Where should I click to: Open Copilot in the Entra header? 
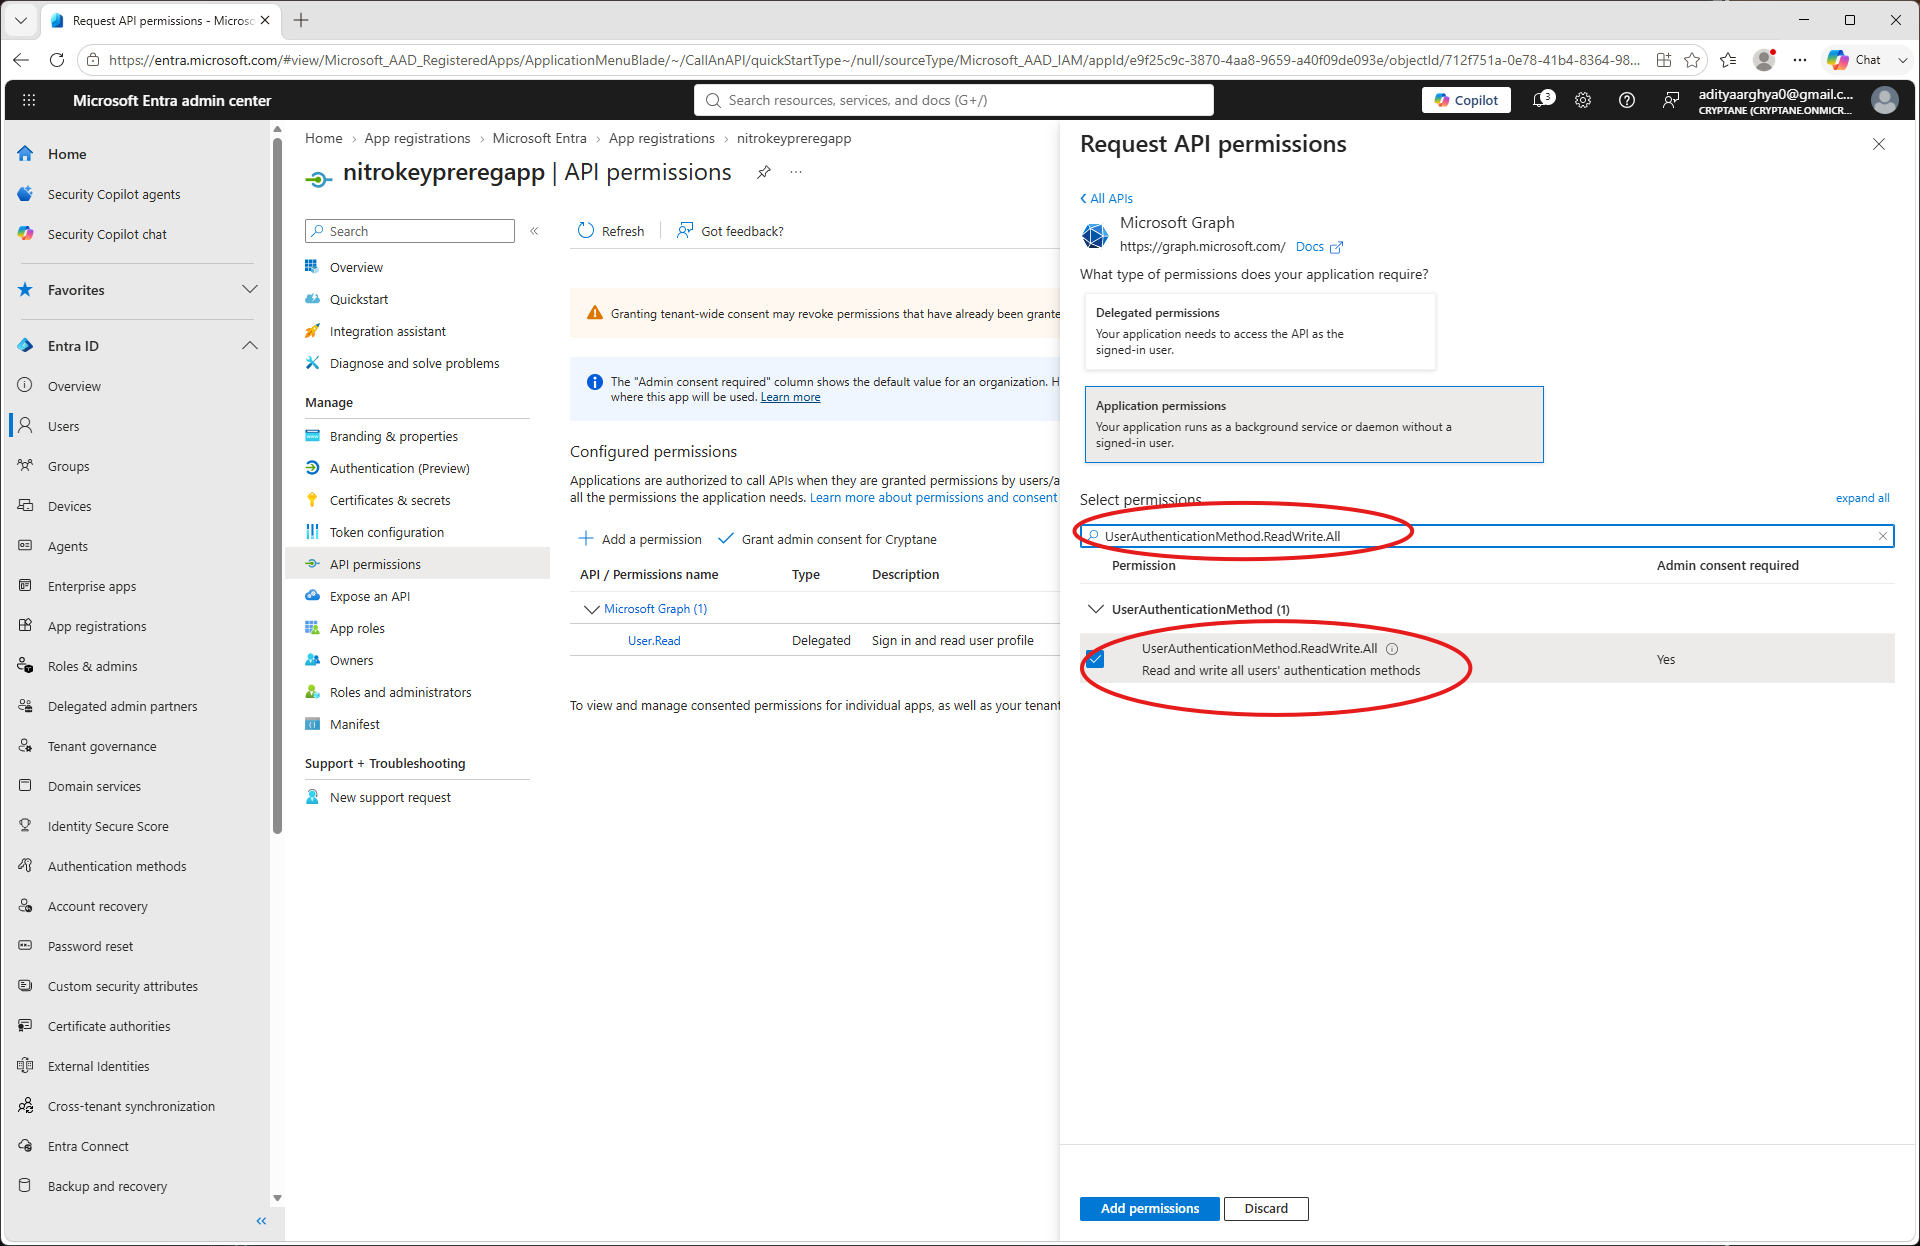coord(1466,100)
